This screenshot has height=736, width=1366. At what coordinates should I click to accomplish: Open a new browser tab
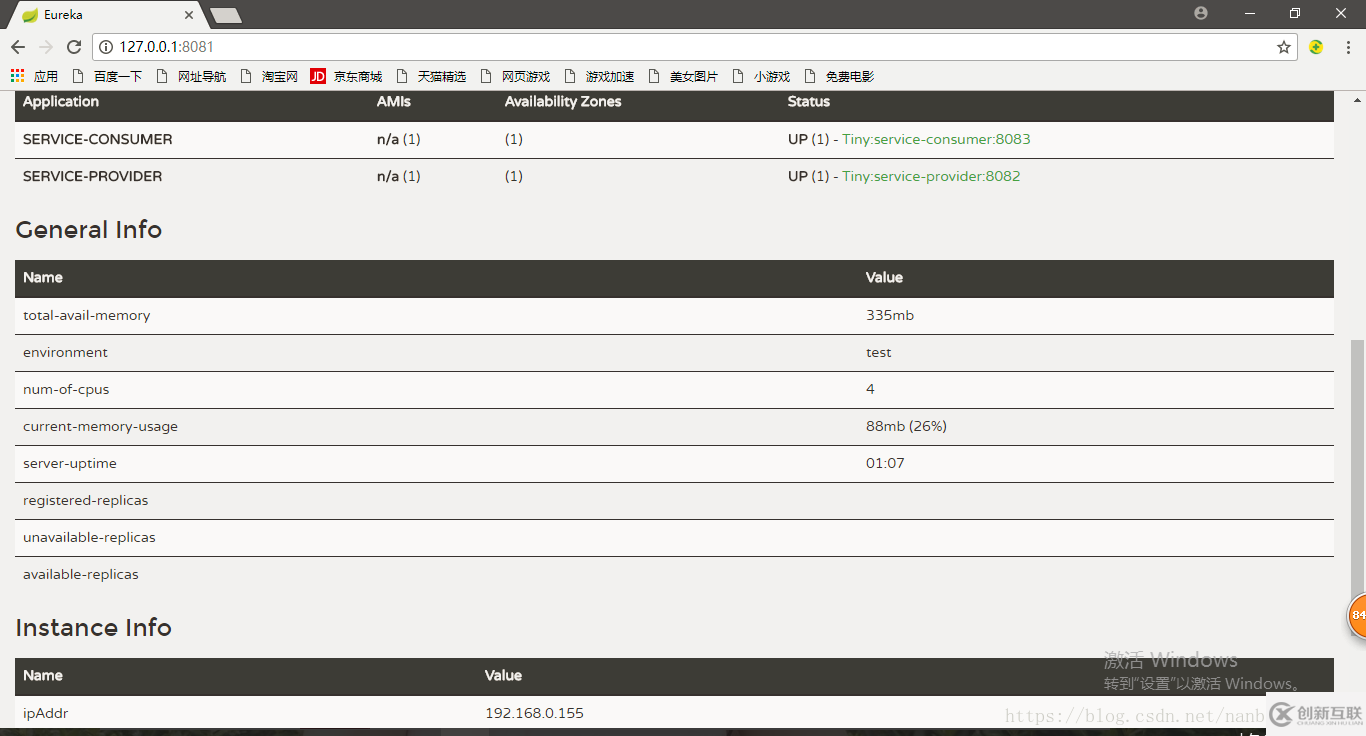[226, 15]
